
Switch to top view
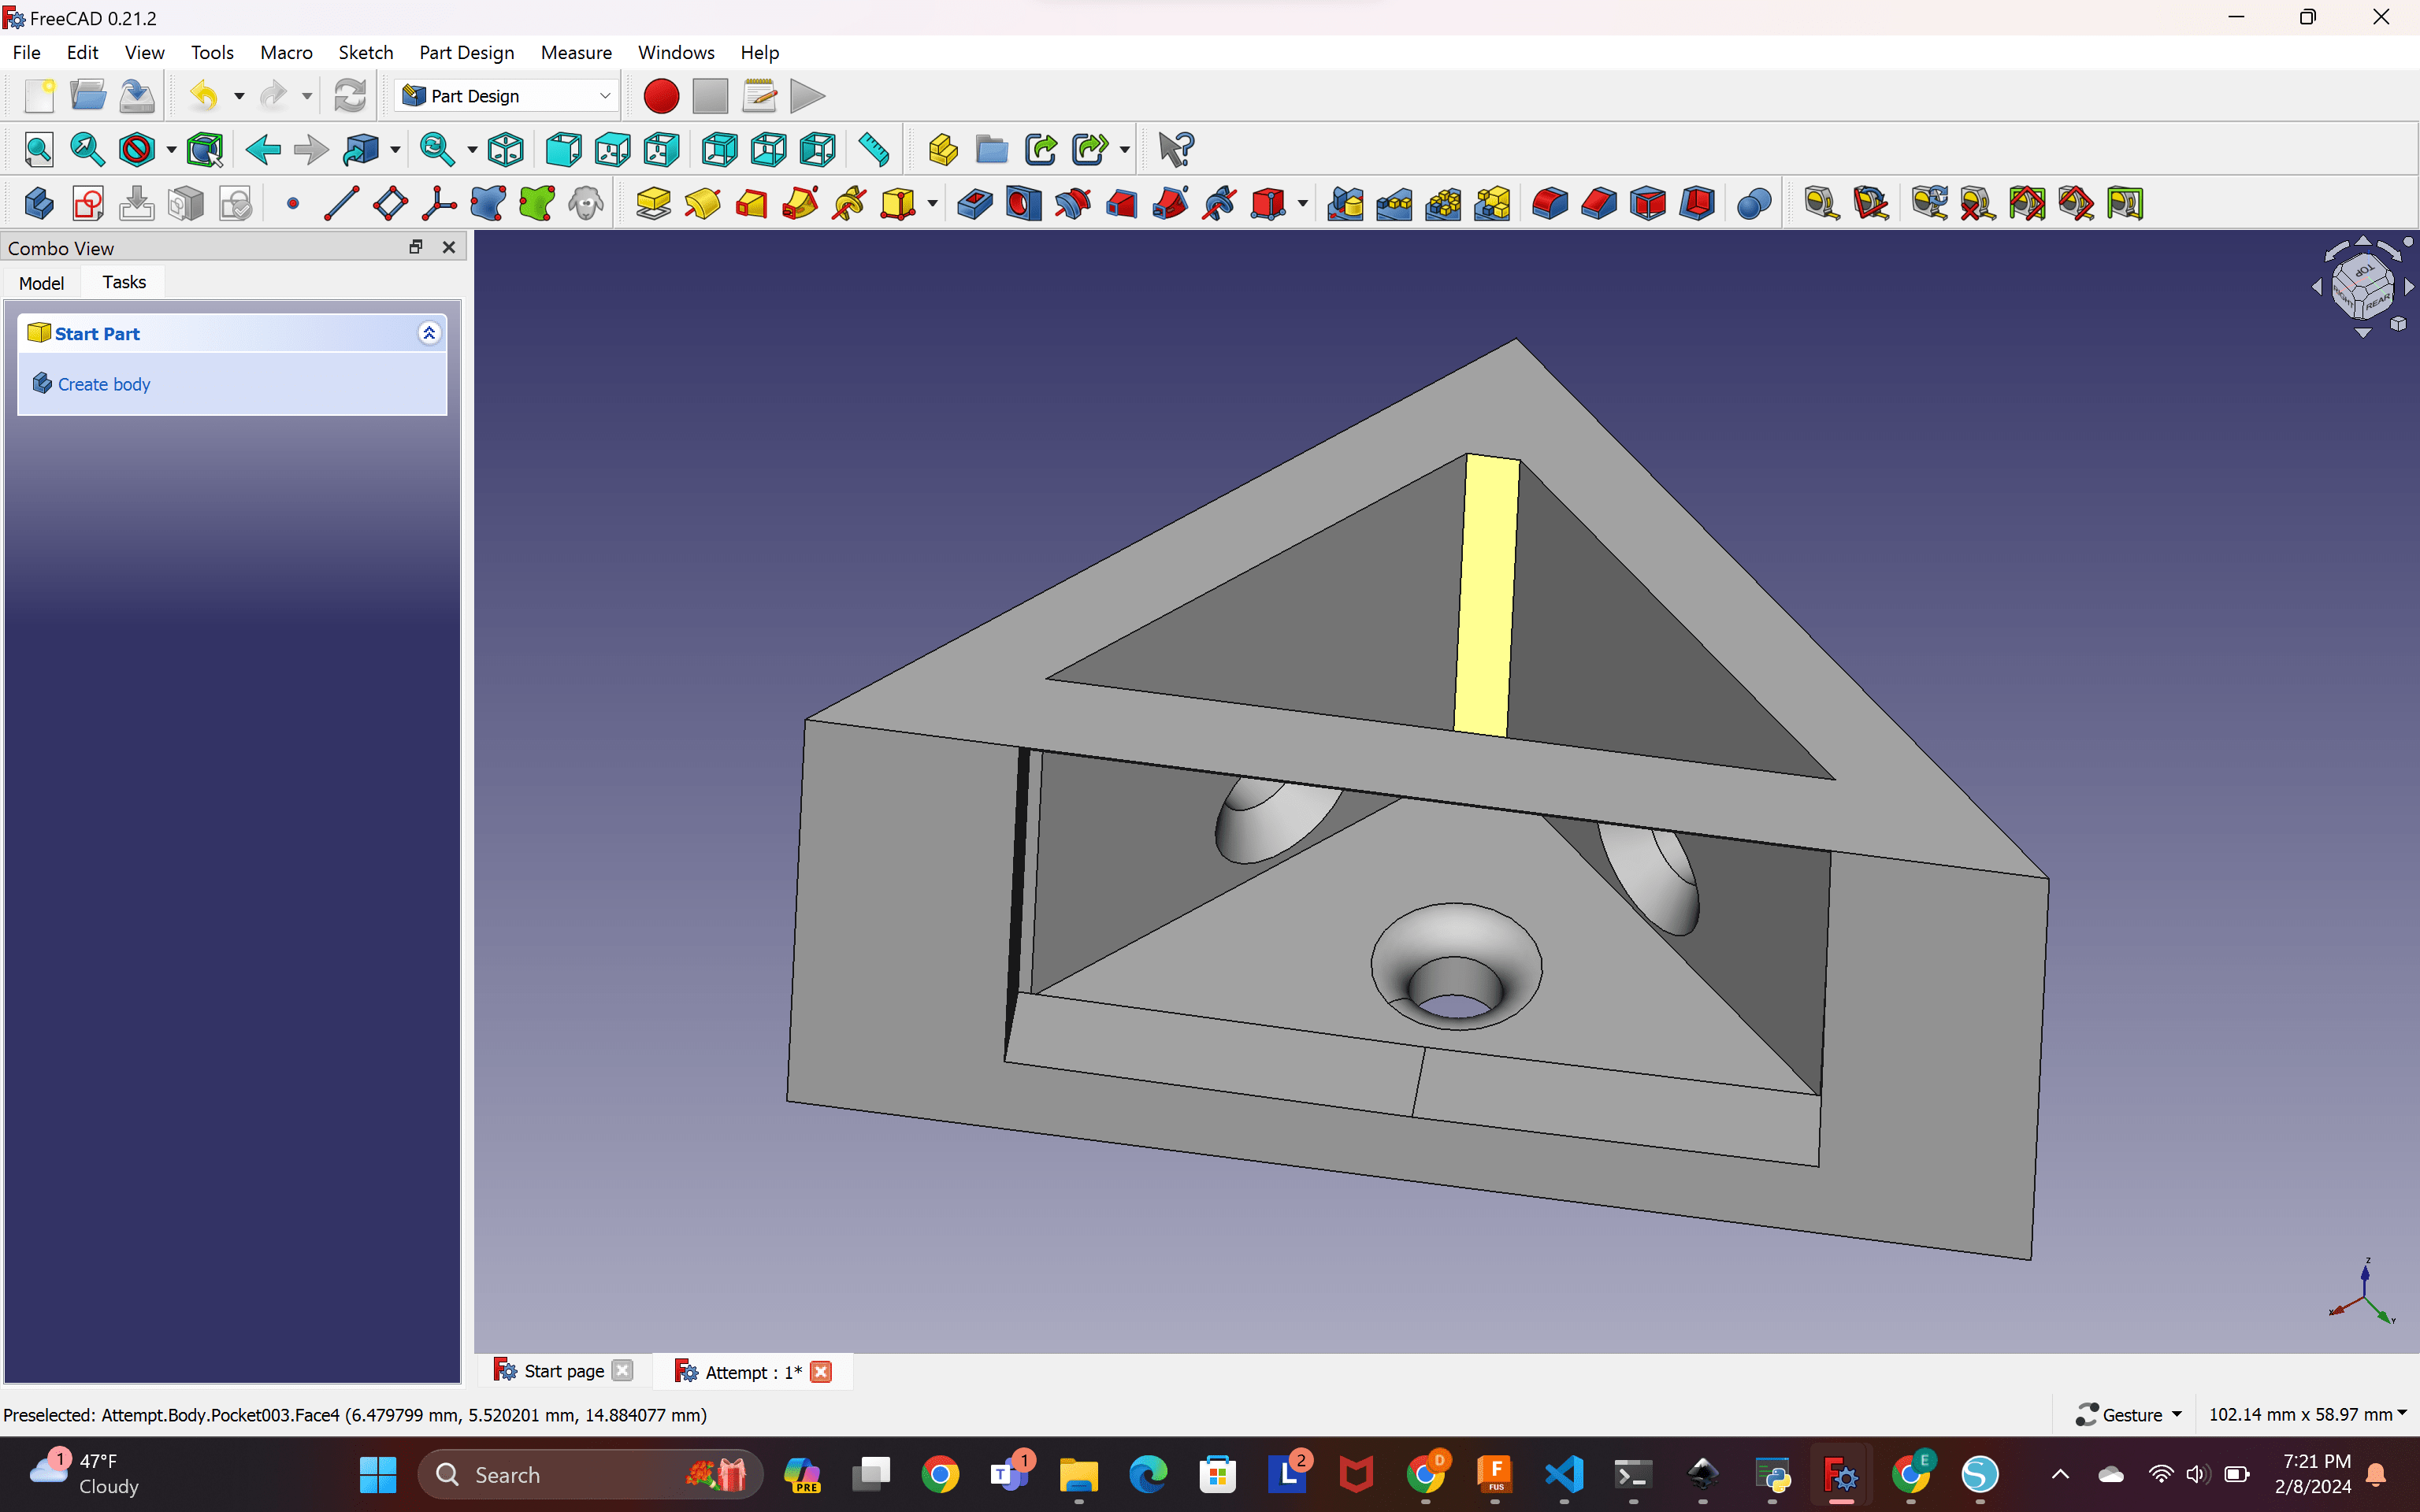613,150
